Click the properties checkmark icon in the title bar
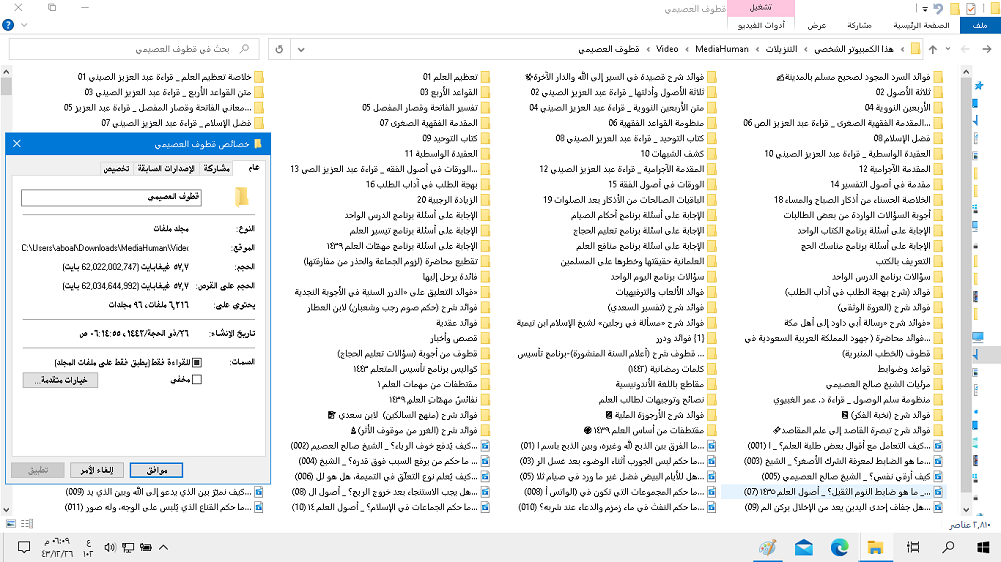1001x562 pixels. [969, 8]
